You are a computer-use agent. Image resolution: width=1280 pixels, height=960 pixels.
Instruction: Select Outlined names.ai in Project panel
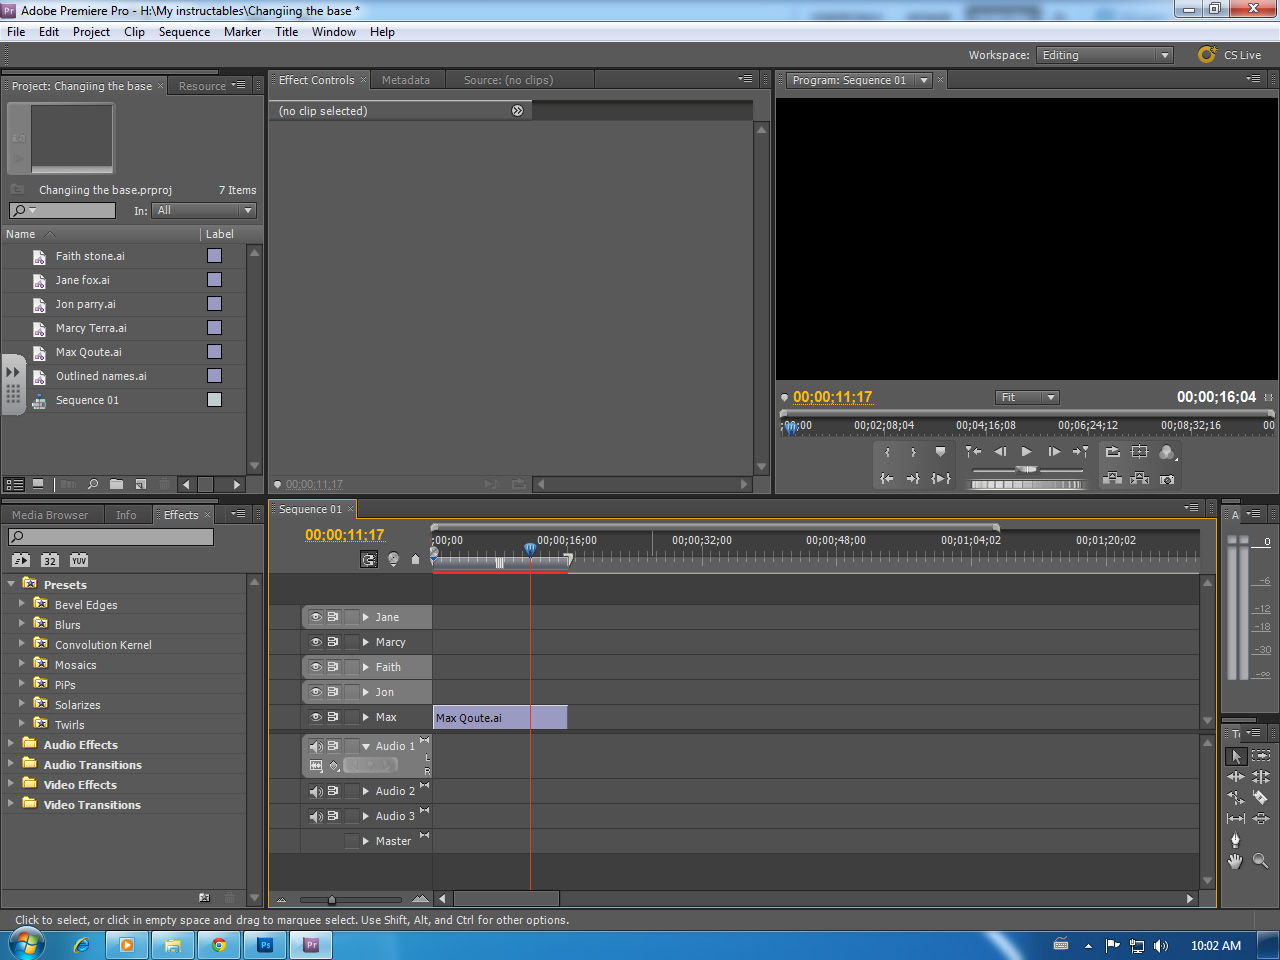(x=101, y=376)
